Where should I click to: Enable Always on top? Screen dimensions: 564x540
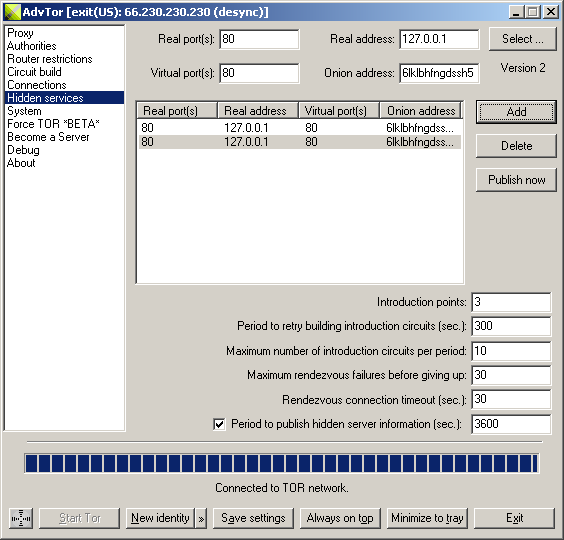(x=340, y=518)
